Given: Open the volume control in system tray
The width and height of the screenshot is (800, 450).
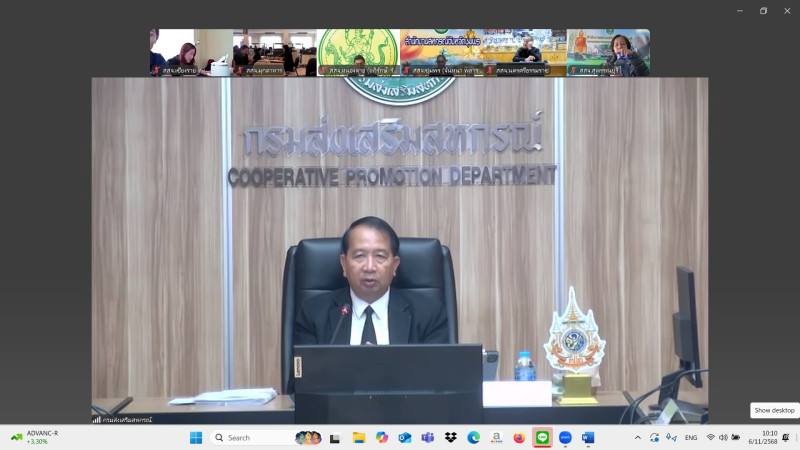Looking at the screenshot, I should tap(723, 437).
